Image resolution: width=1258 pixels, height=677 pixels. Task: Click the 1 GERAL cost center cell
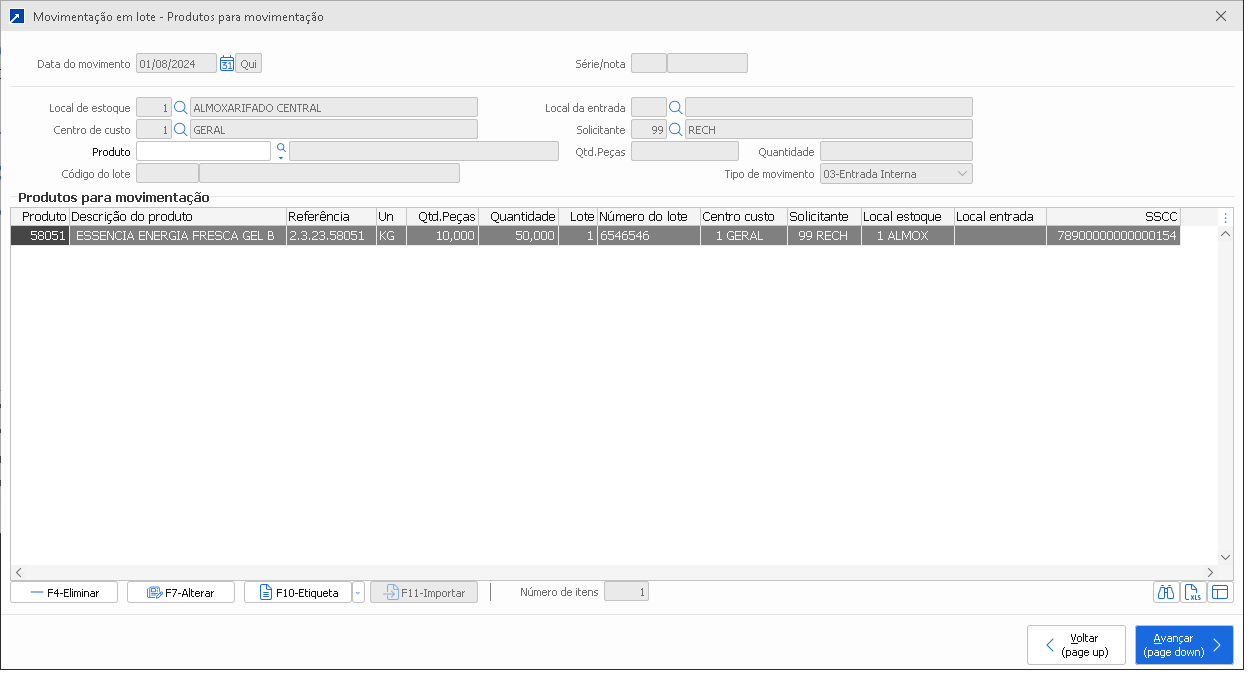click(x=744, y=236)
